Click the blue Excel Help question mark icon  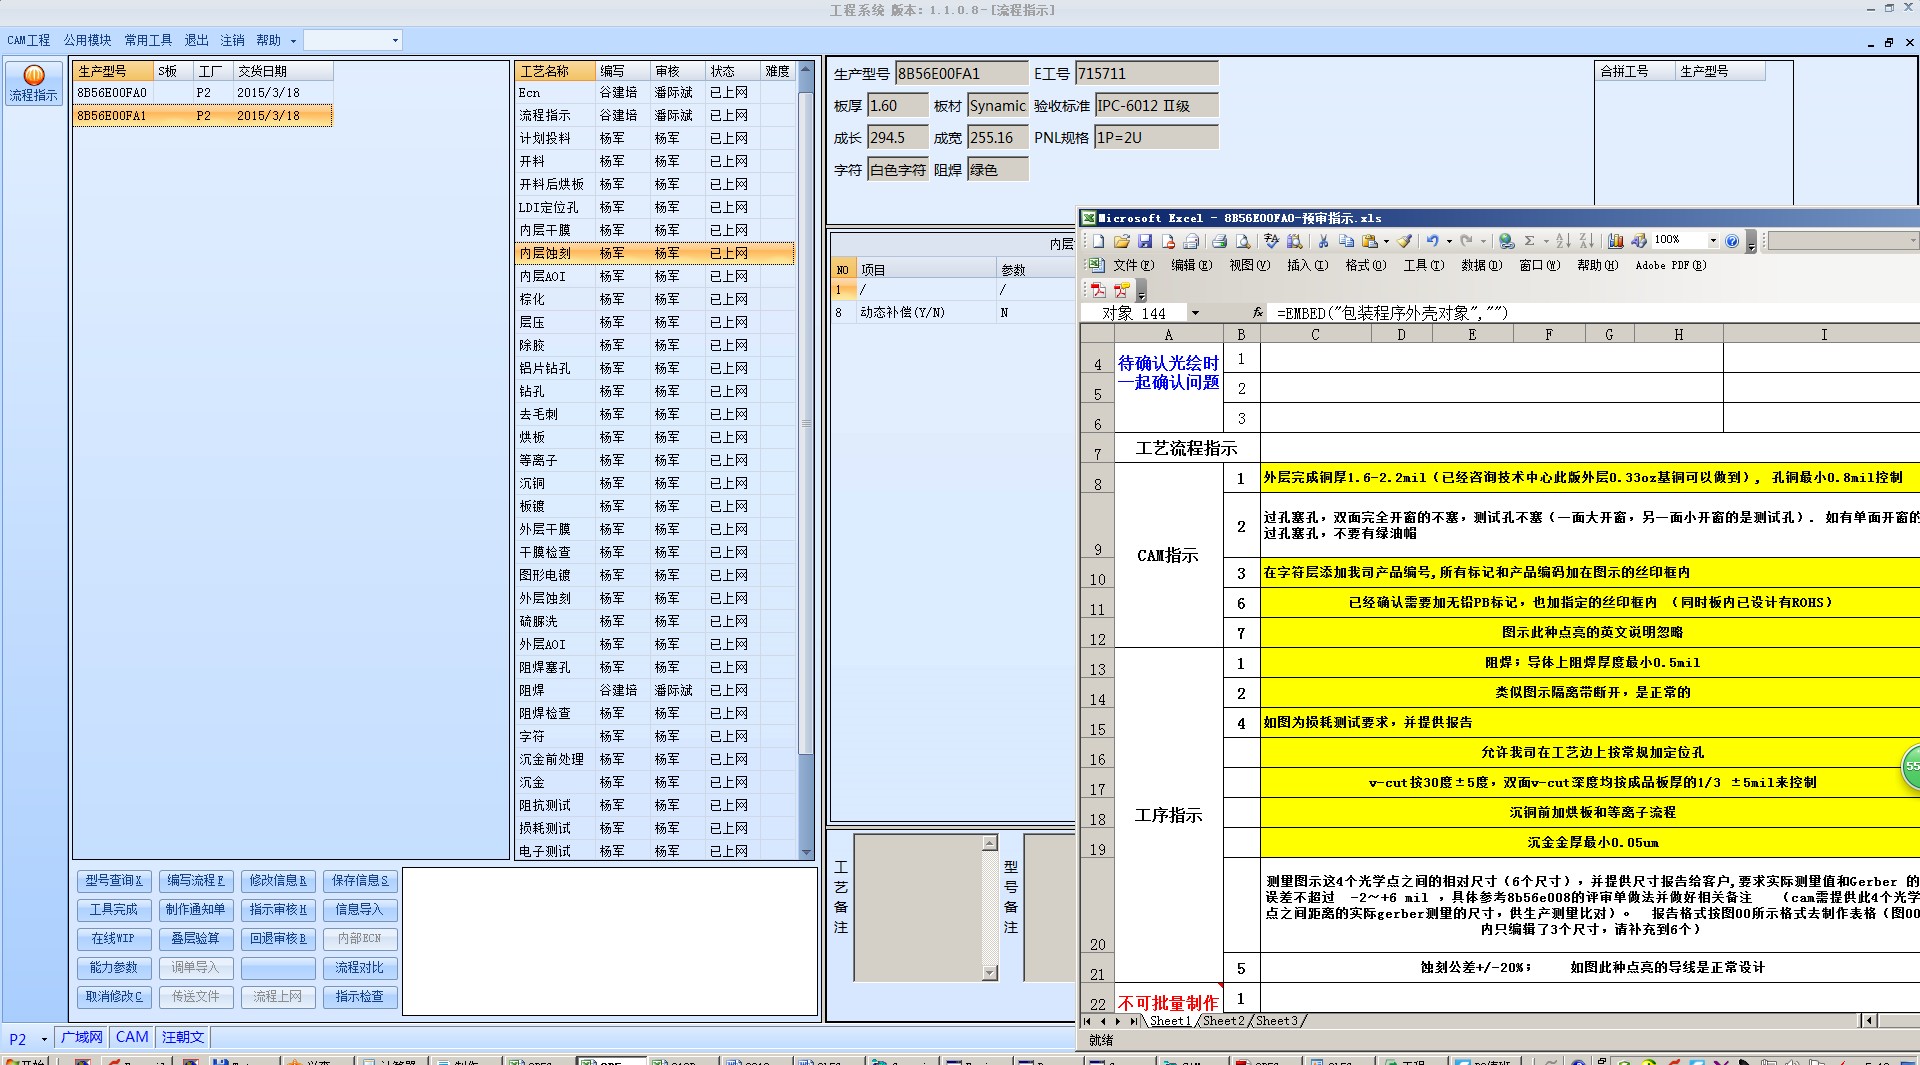1732,241
